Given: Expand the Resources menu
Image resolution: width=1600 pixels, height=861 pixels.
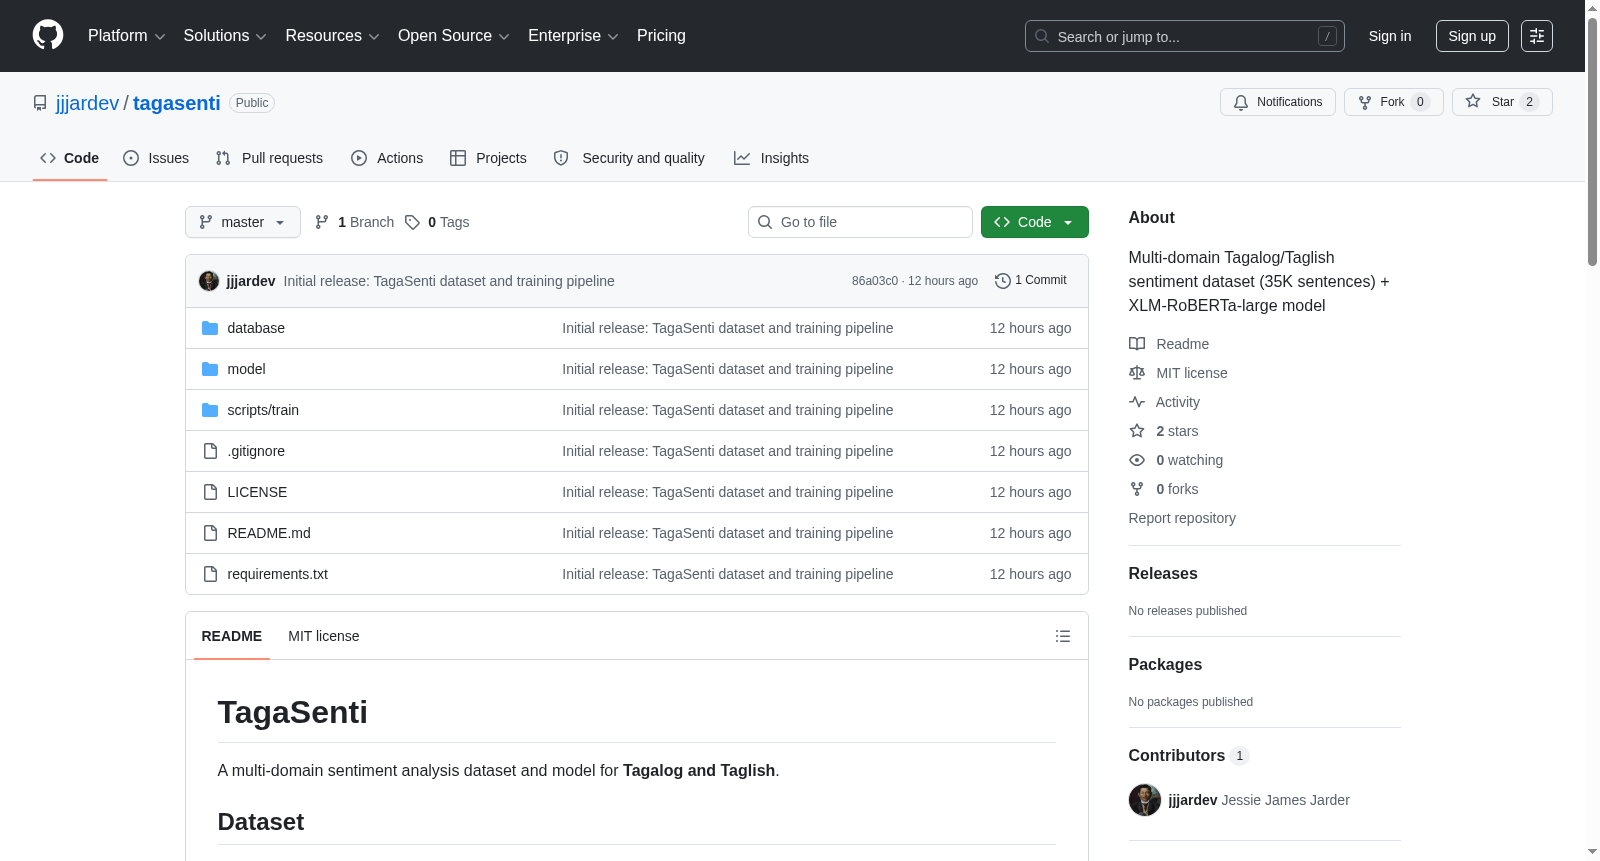Looking at the screenshot, I should click(333, 36).
